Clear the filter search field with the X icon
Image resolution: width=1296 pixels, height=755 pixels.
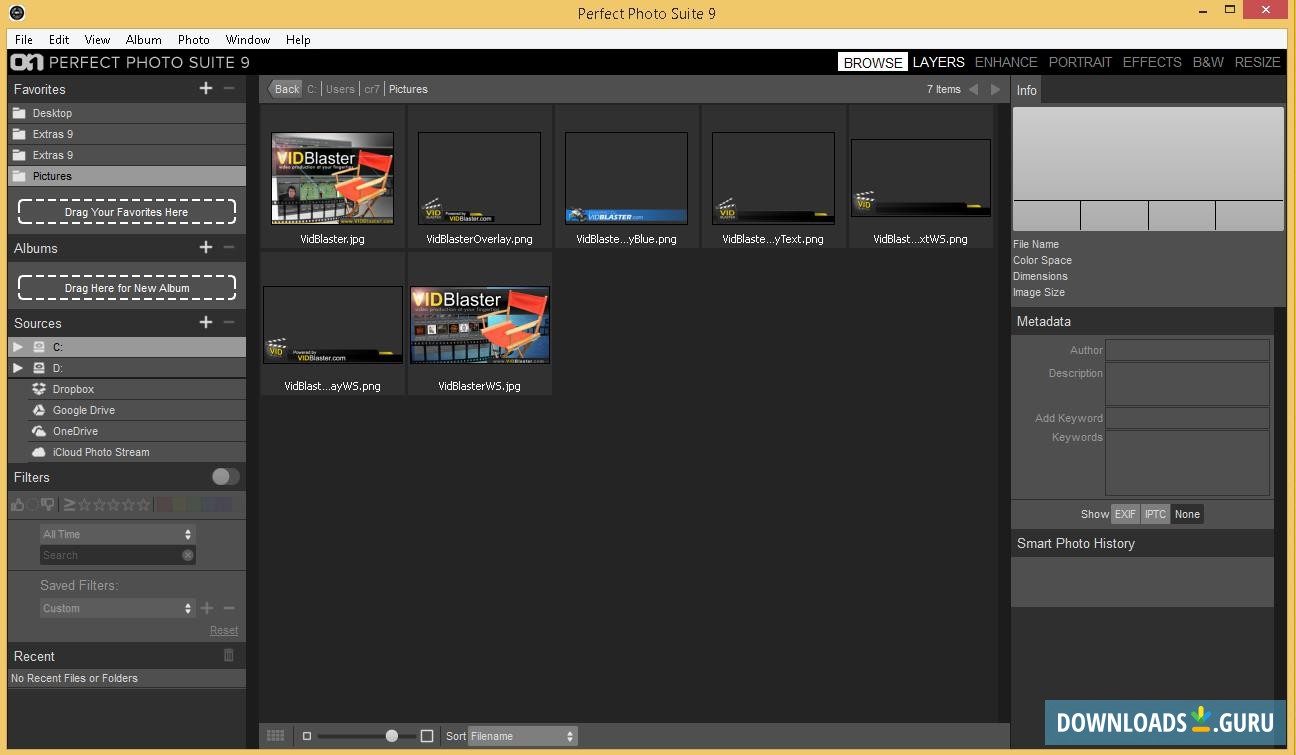click(187, 555)
